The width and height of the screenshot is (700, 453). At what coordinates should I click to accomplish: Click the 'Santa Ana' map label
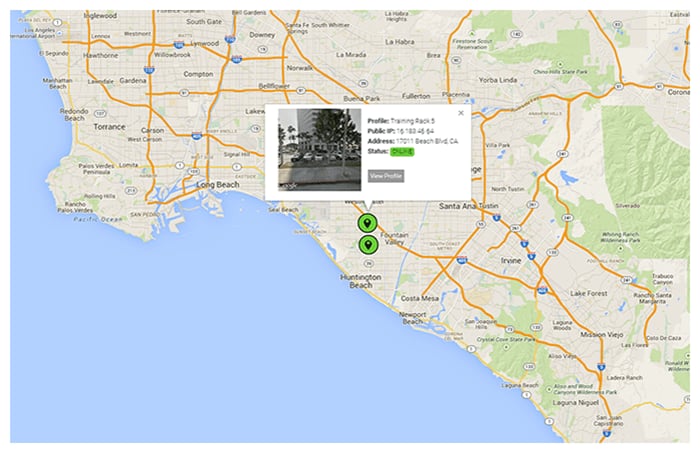[x=456, y=206]
